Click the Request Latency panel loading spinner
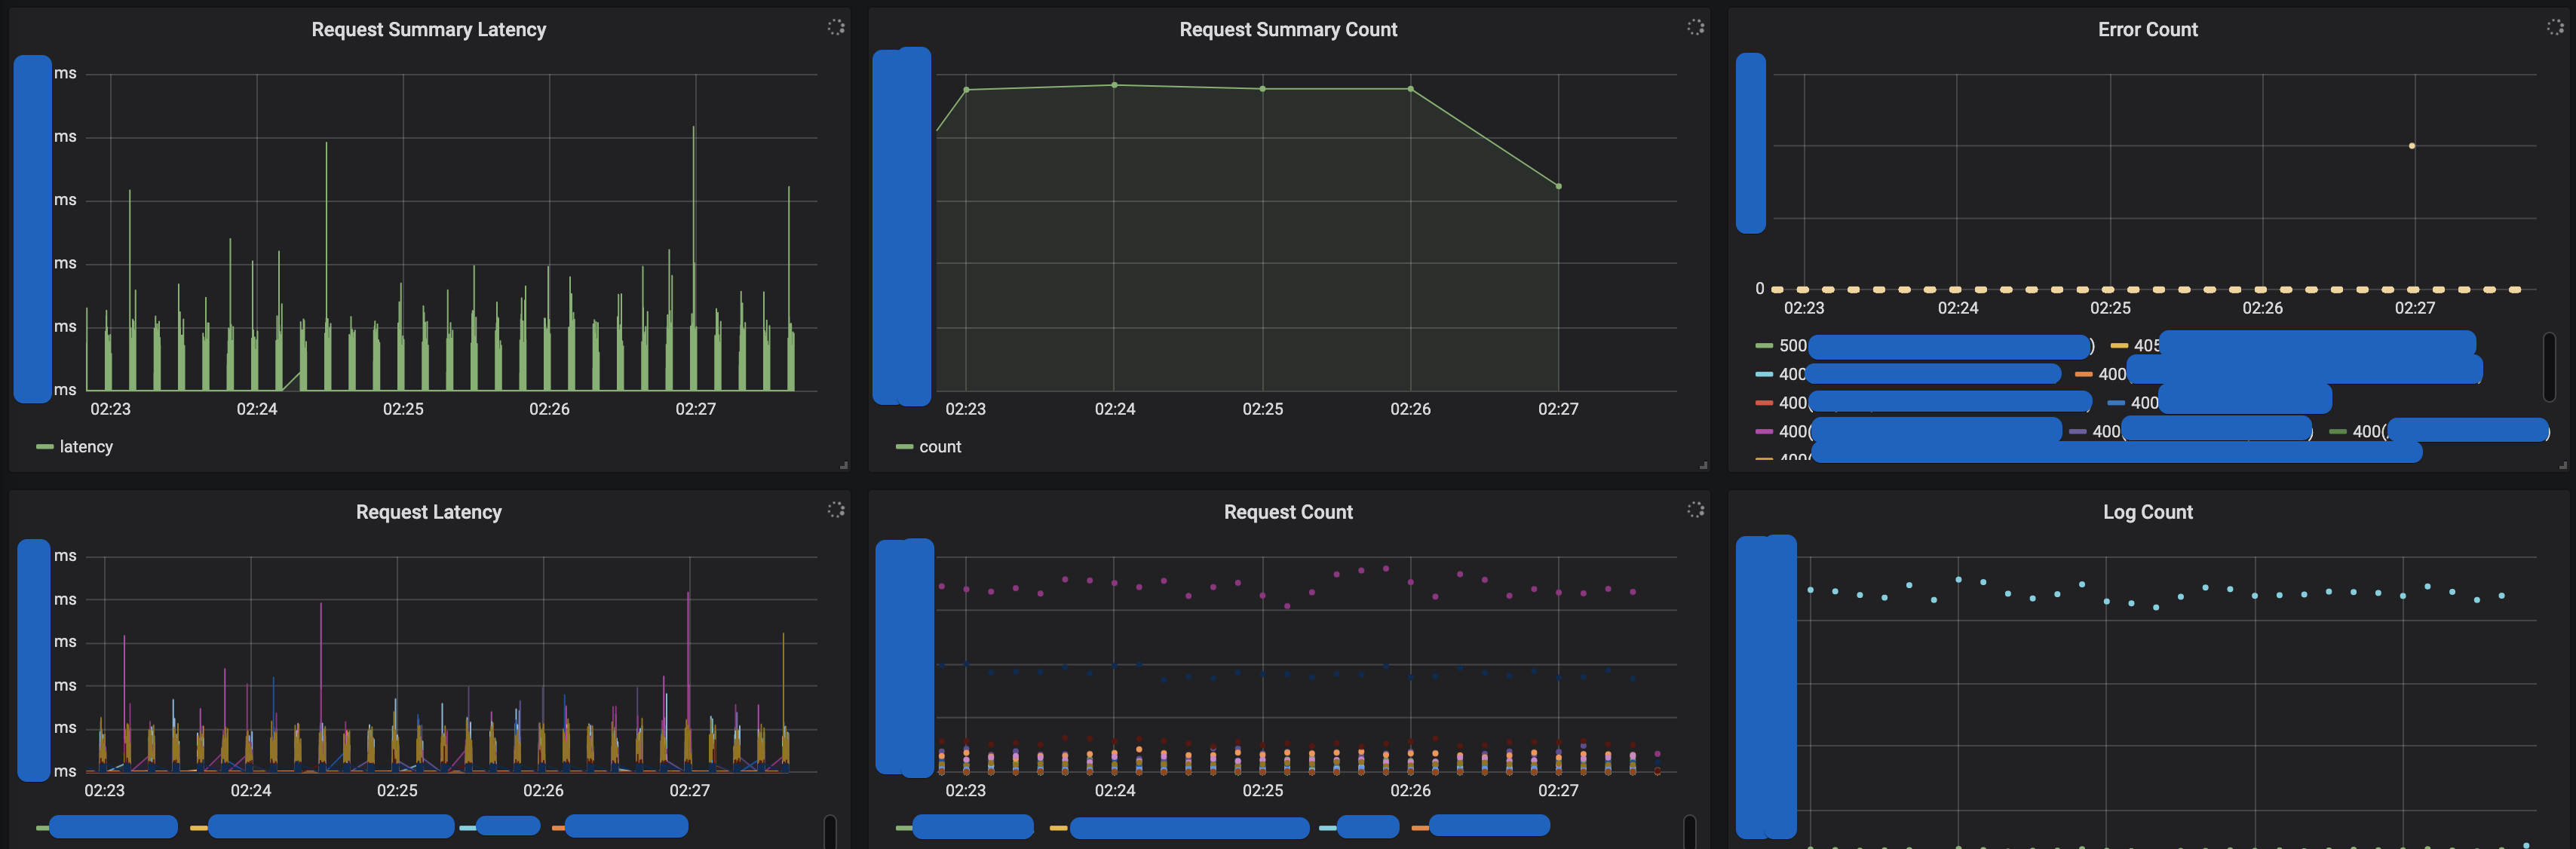The width and height of the screenshot is (2576, 849). (836, 509)
